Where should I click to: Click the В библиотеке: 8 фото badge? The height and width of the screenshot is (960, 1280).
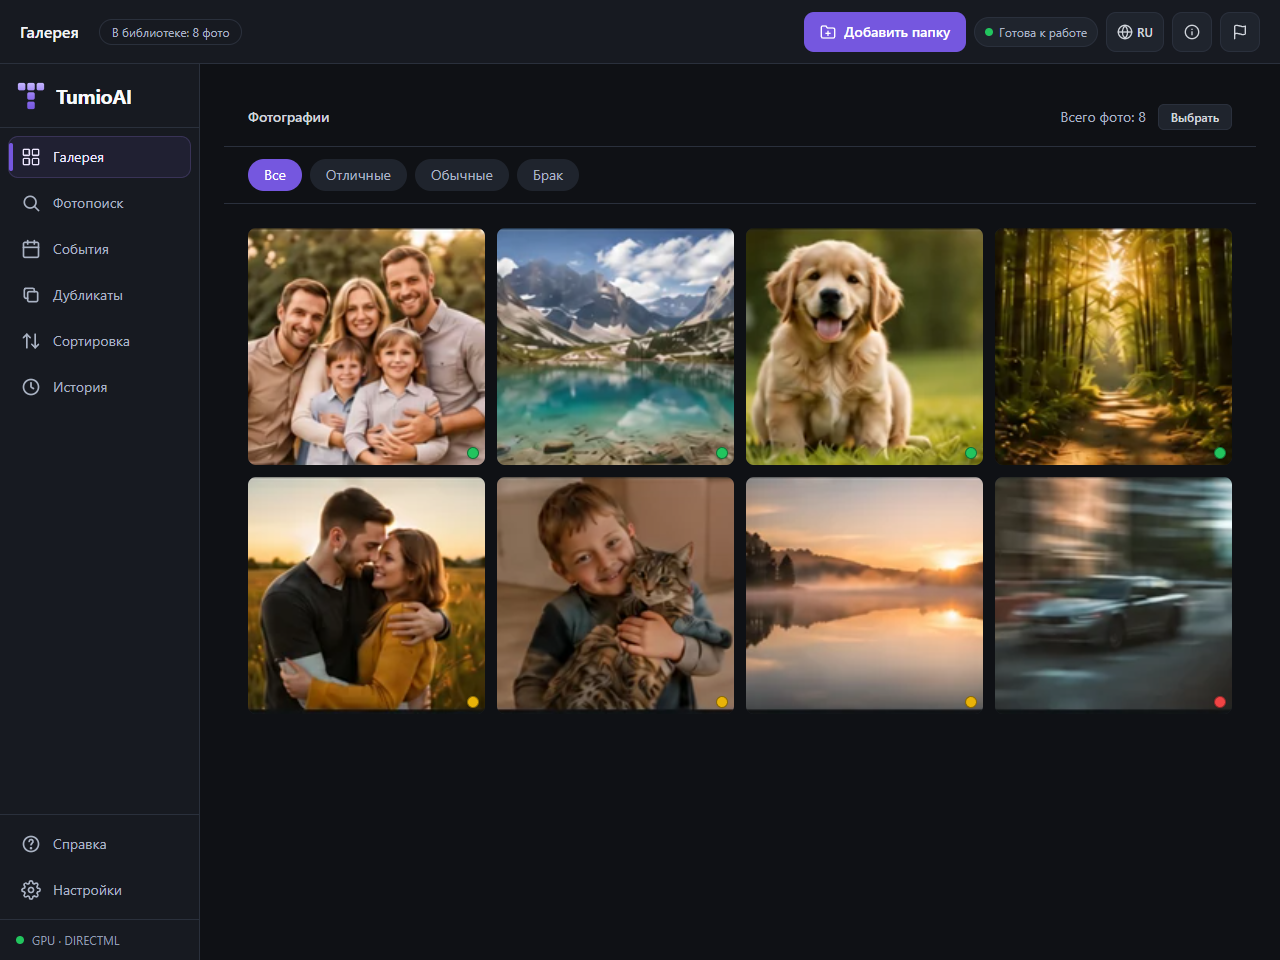170,32
